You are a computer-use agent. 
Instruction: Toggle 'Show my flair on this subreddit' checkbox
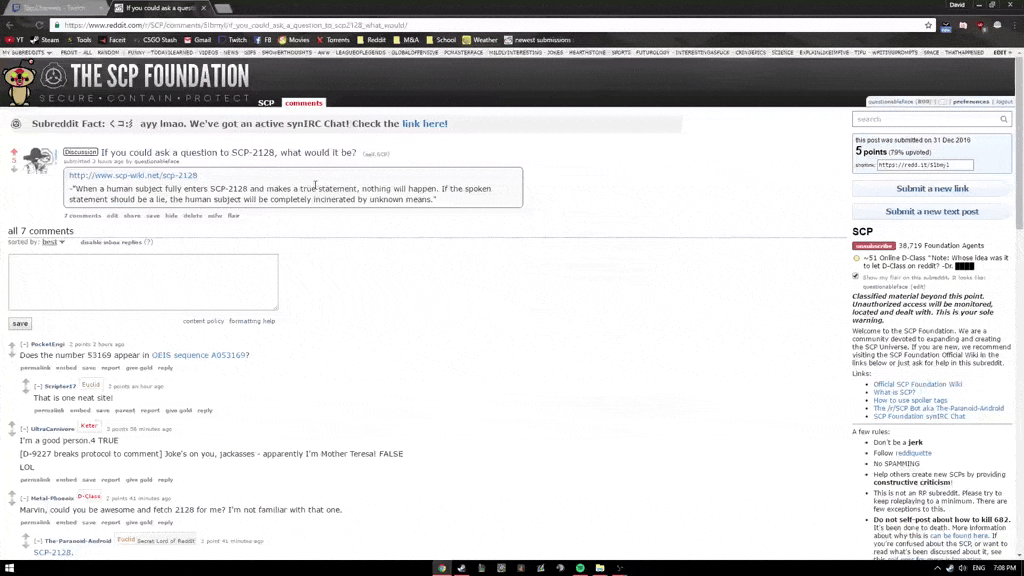[856, 276]
